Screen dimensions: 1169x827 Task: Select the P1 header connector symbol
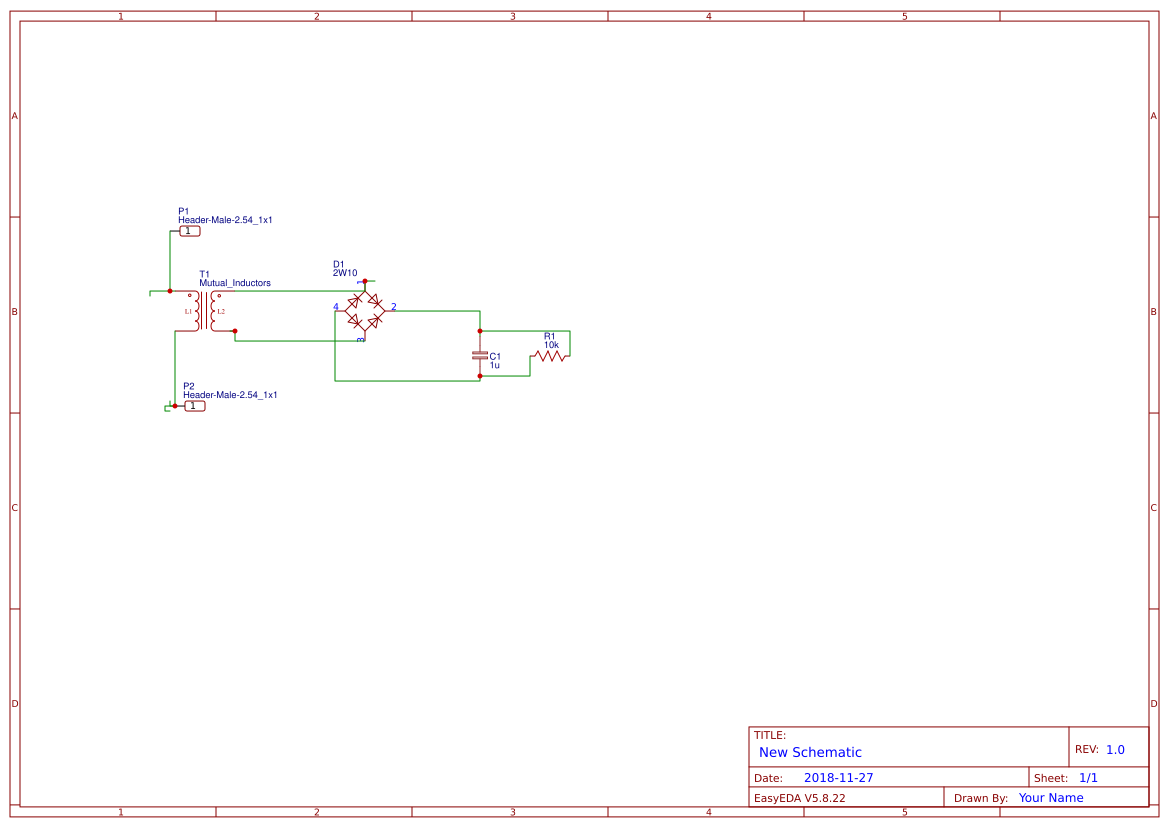tap(190, 230)
